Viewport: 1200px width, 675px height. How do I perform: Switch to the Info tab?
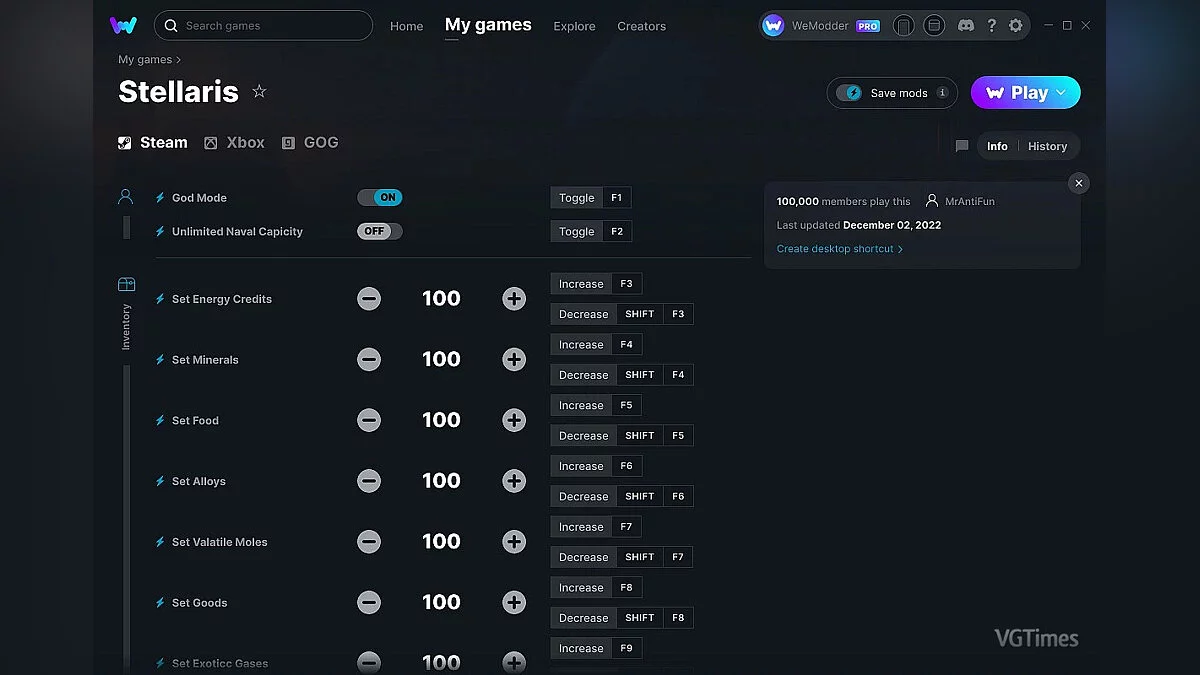click(x=997, y=146)
